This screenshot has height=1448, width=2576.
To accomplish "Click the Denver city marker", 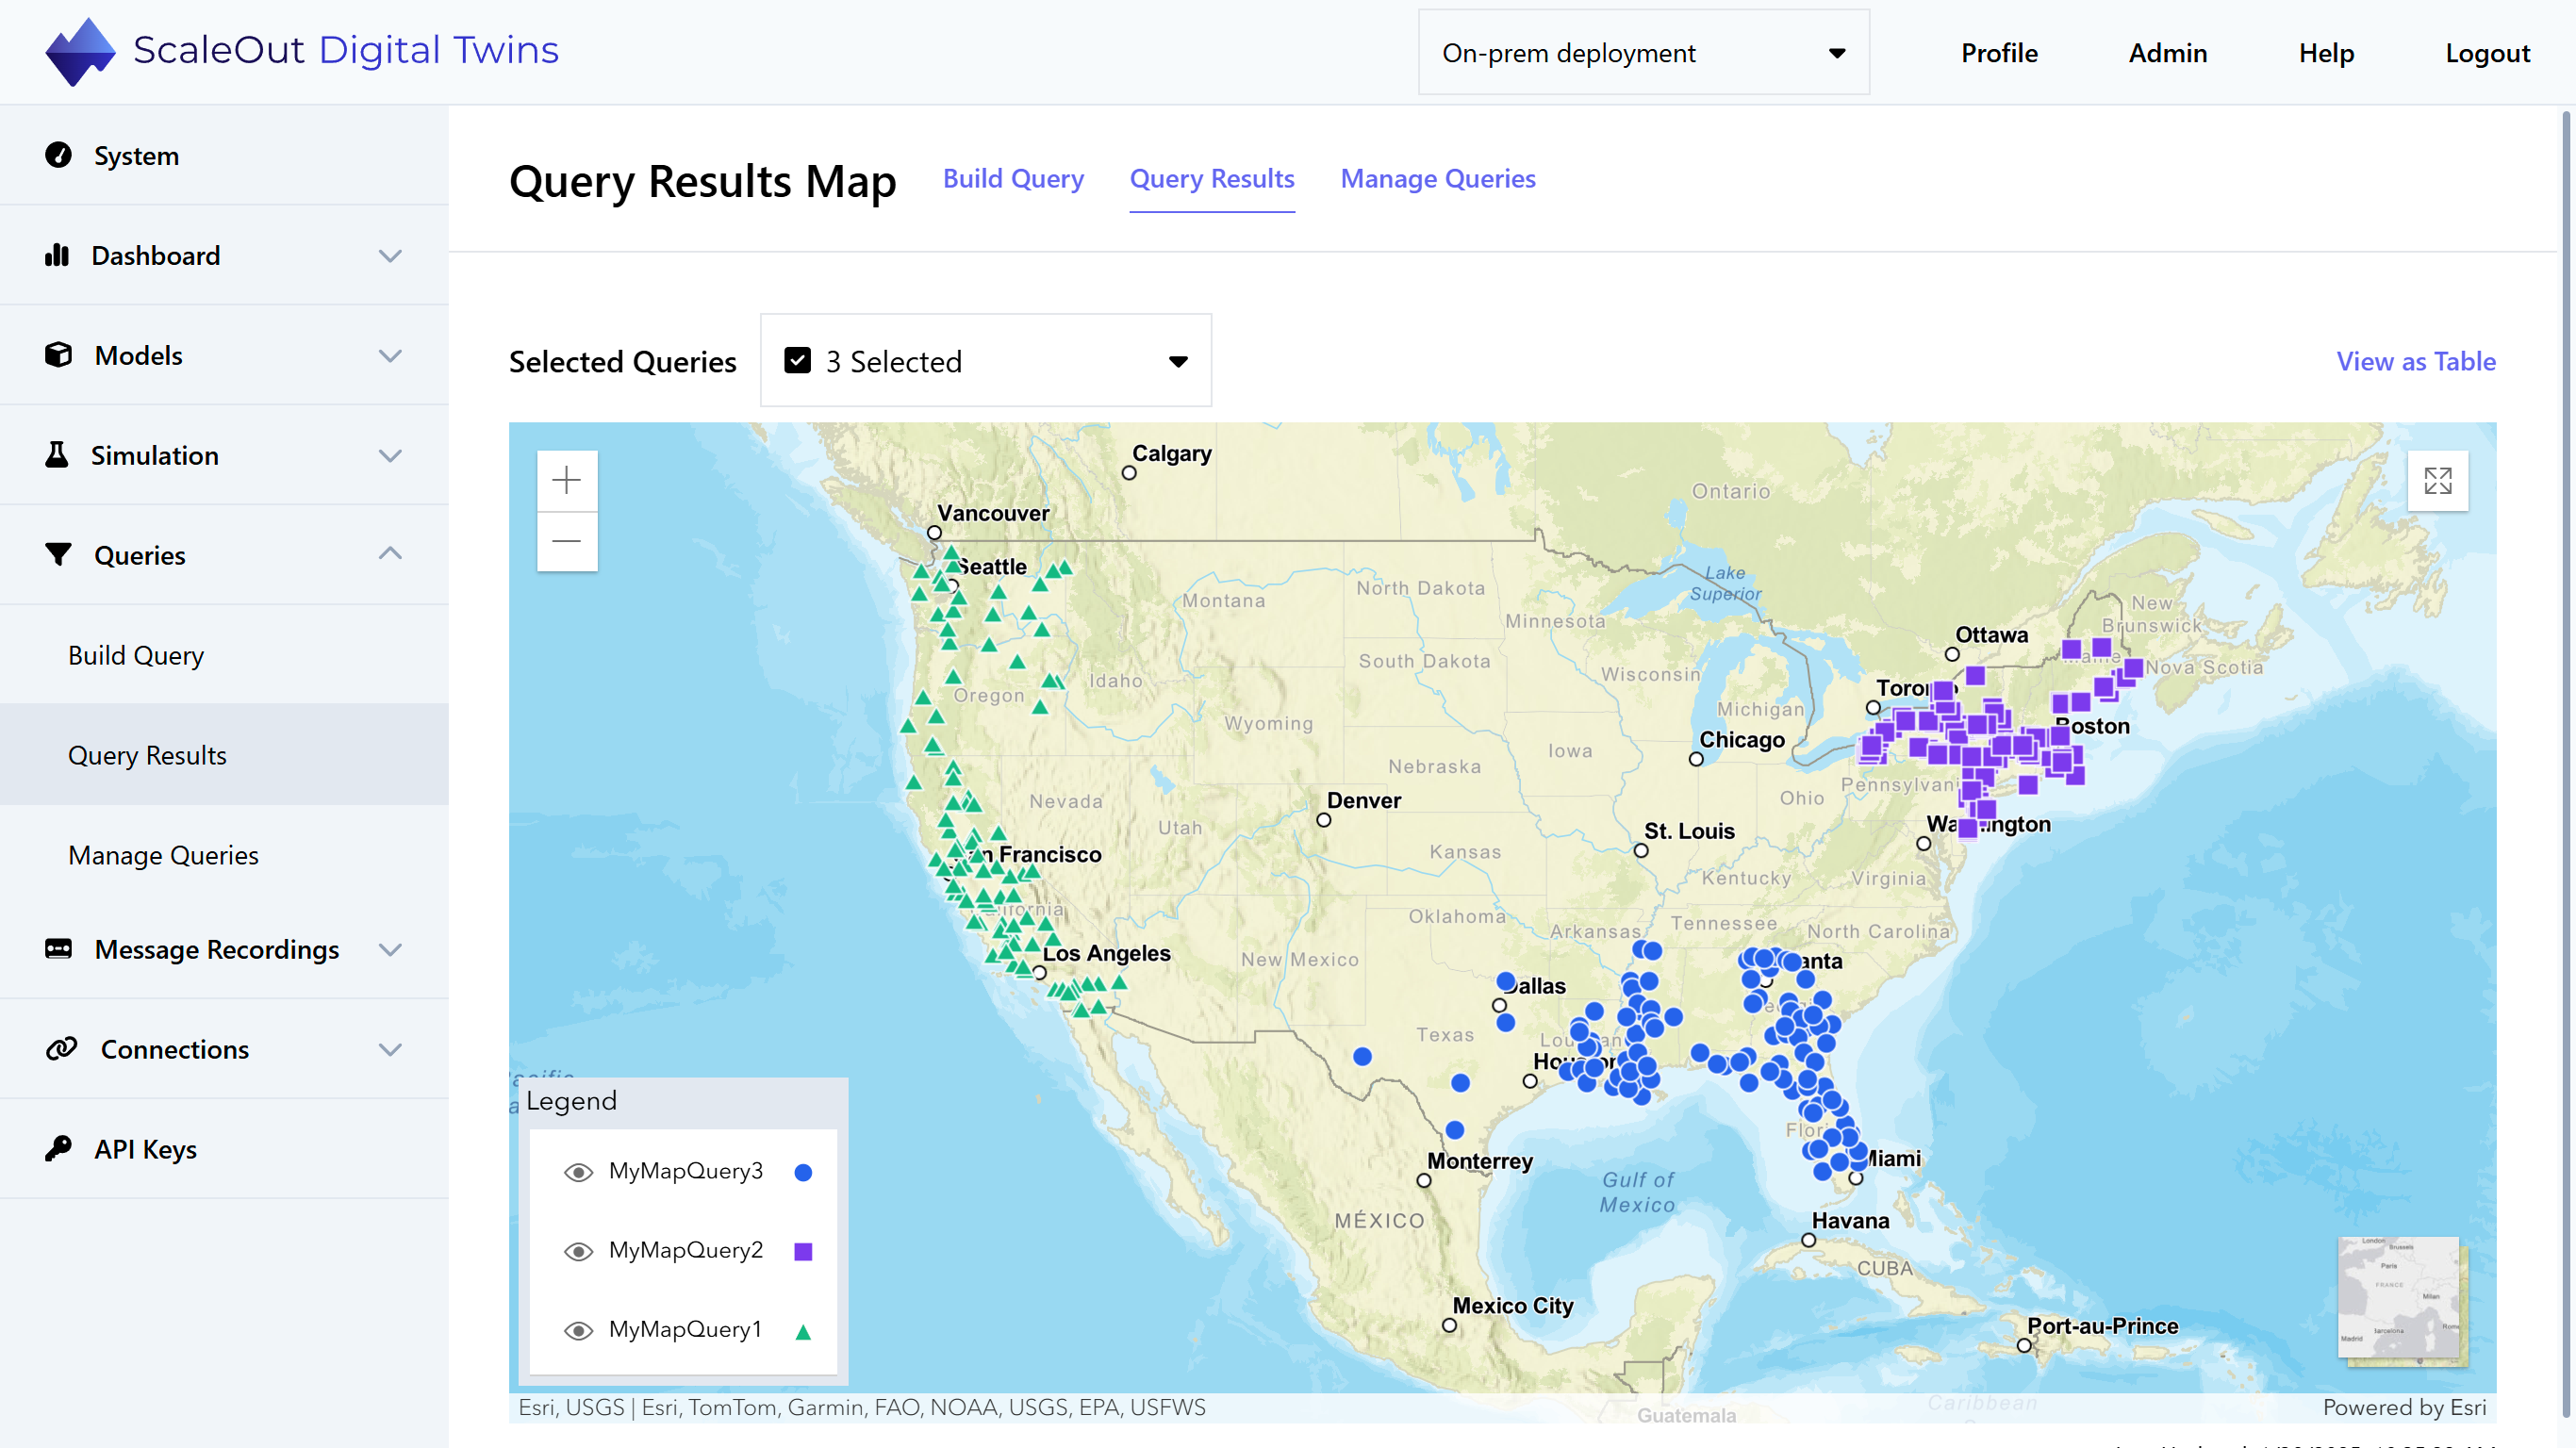I will (x=1323, y=820).
